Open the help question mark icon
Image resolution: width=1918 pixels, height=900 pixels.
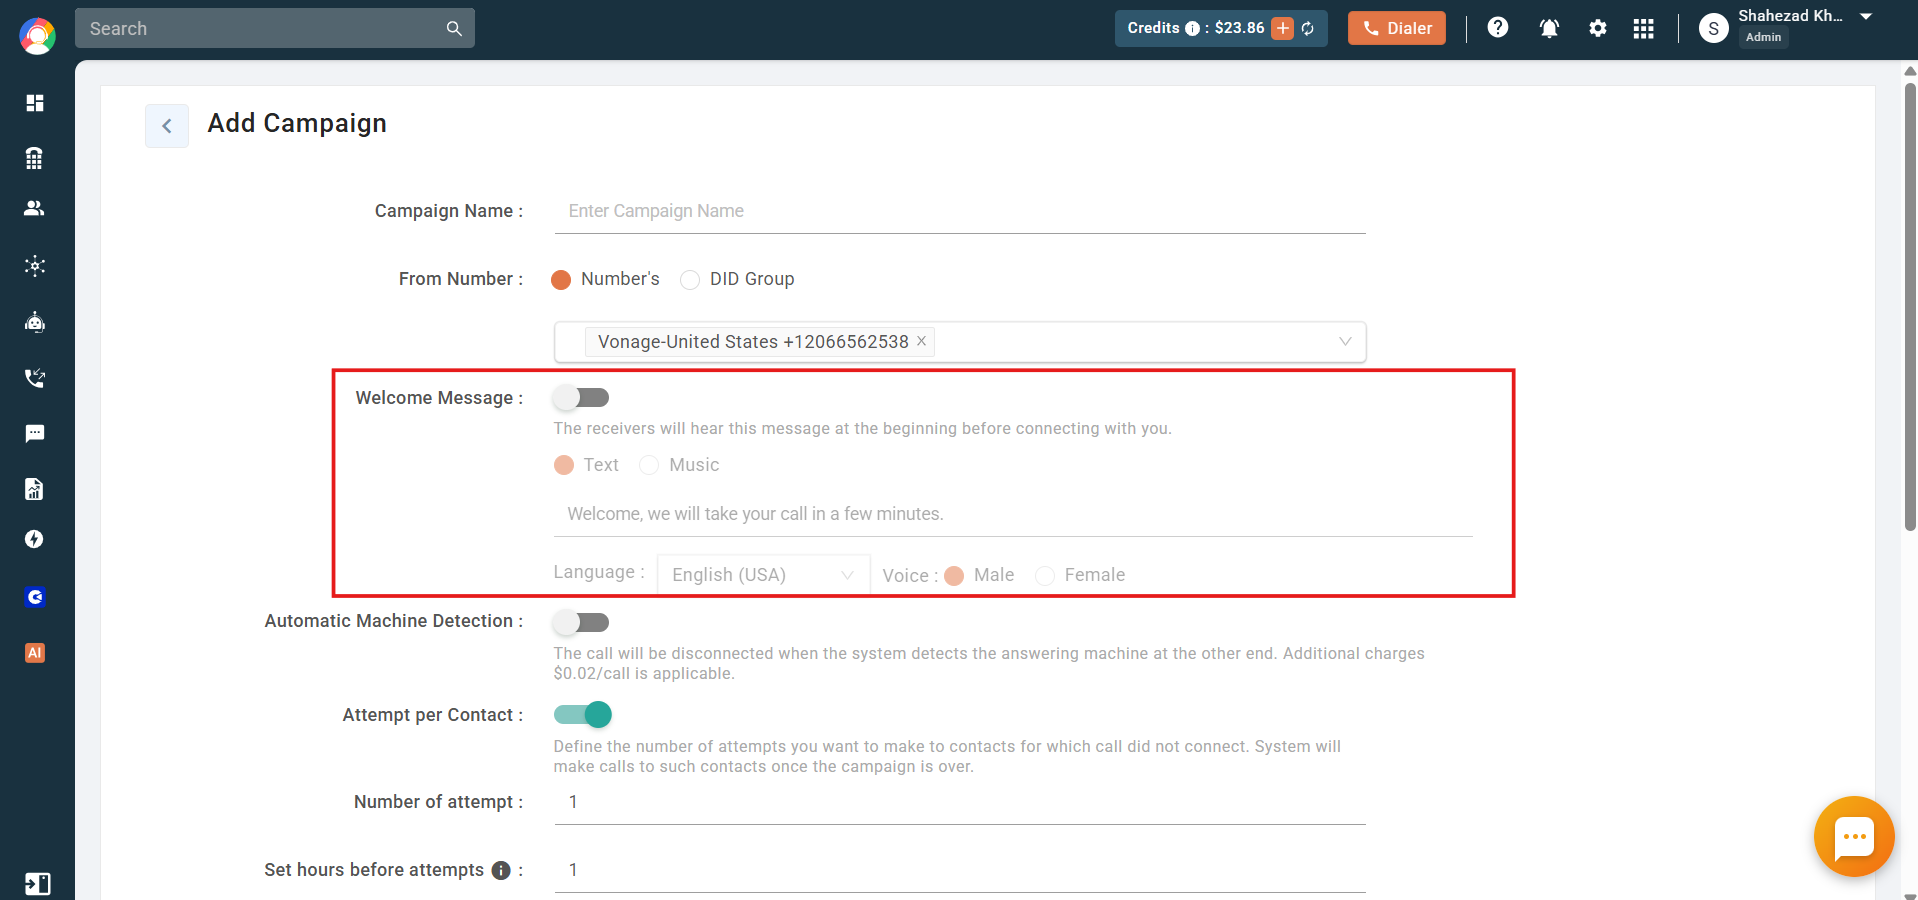(1497, 28)
